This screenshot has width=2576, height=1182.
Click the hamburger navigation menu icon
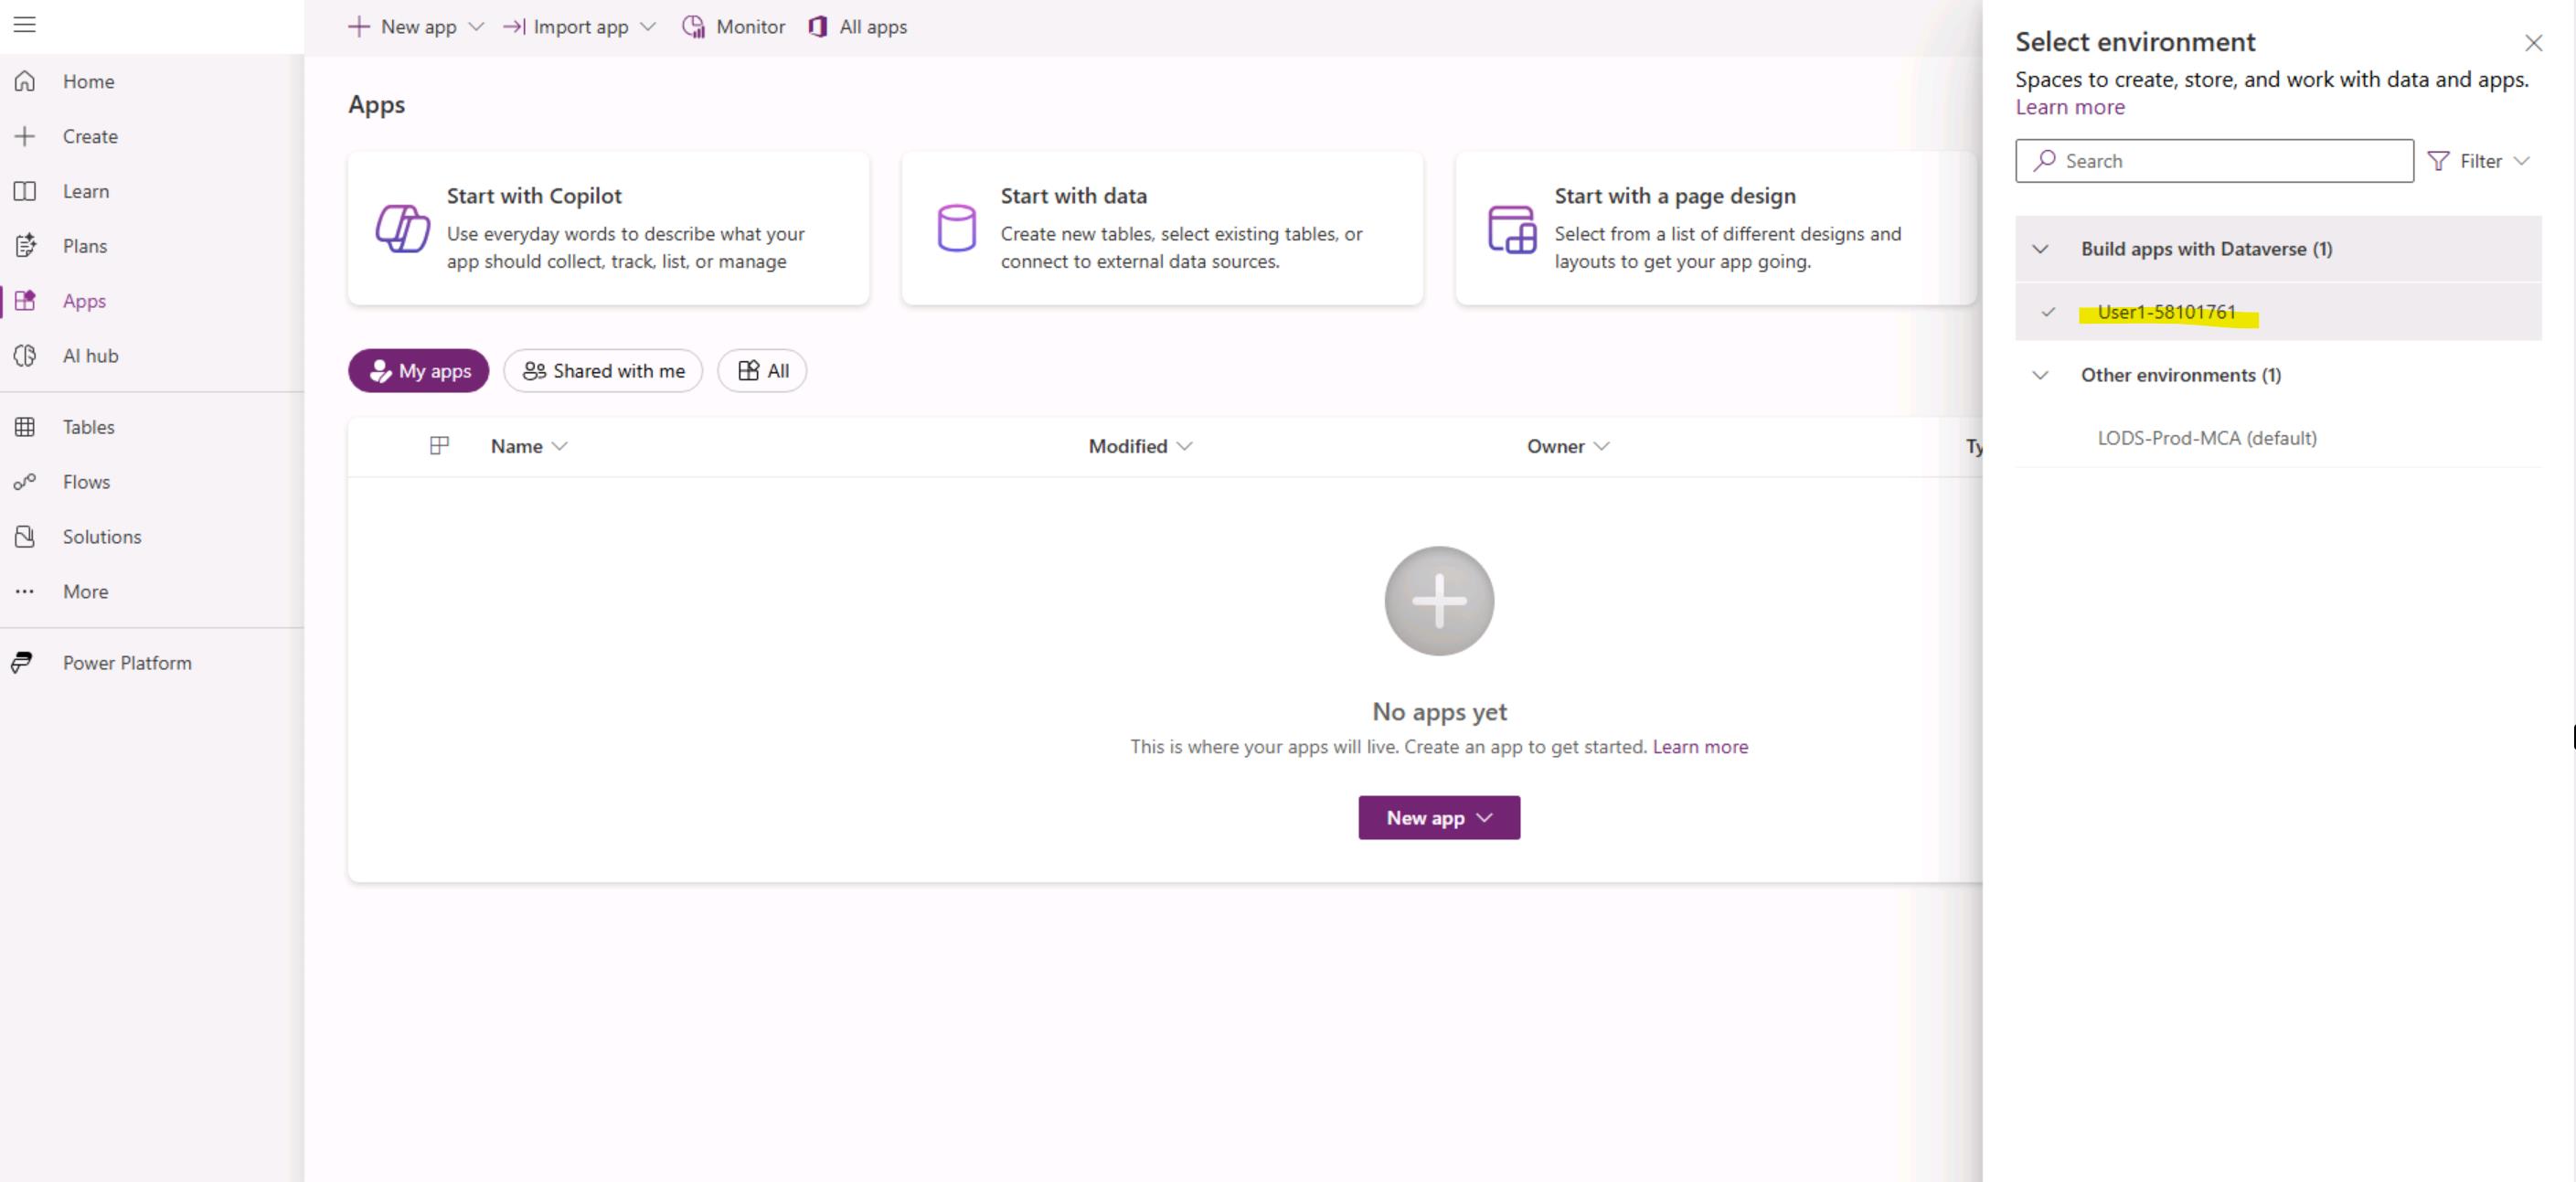25,25
